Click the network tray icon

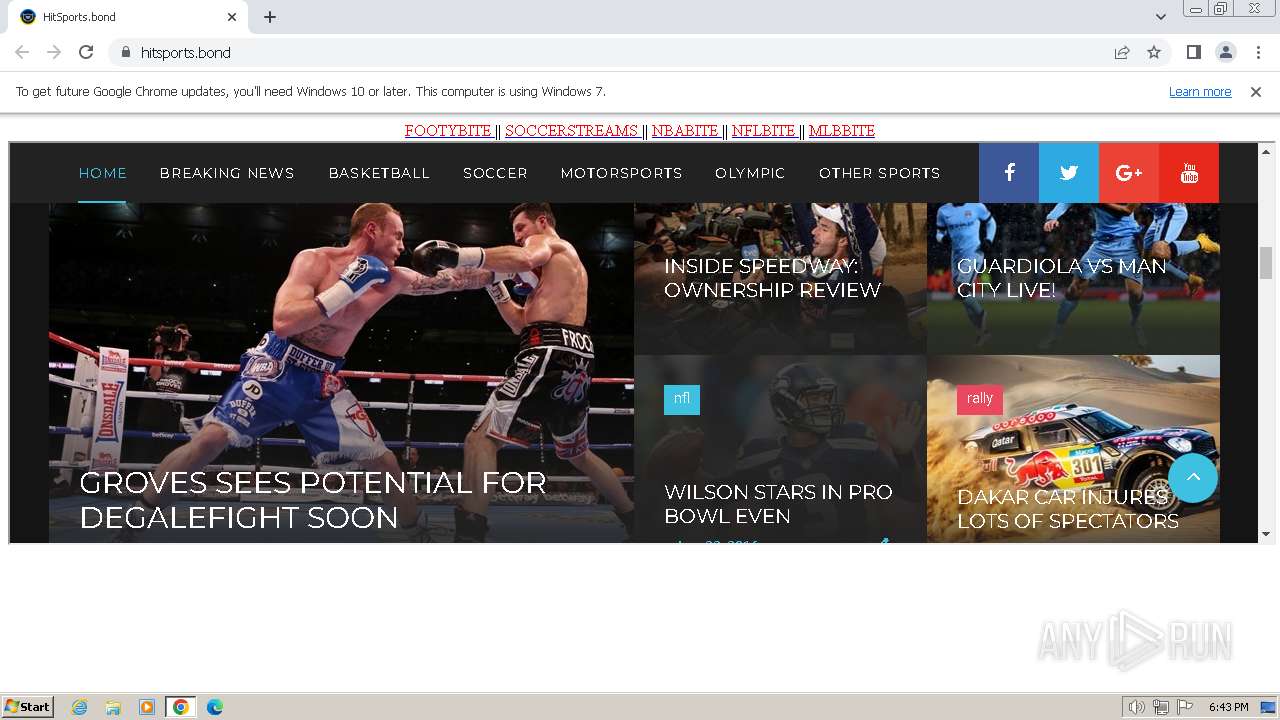1161,707
